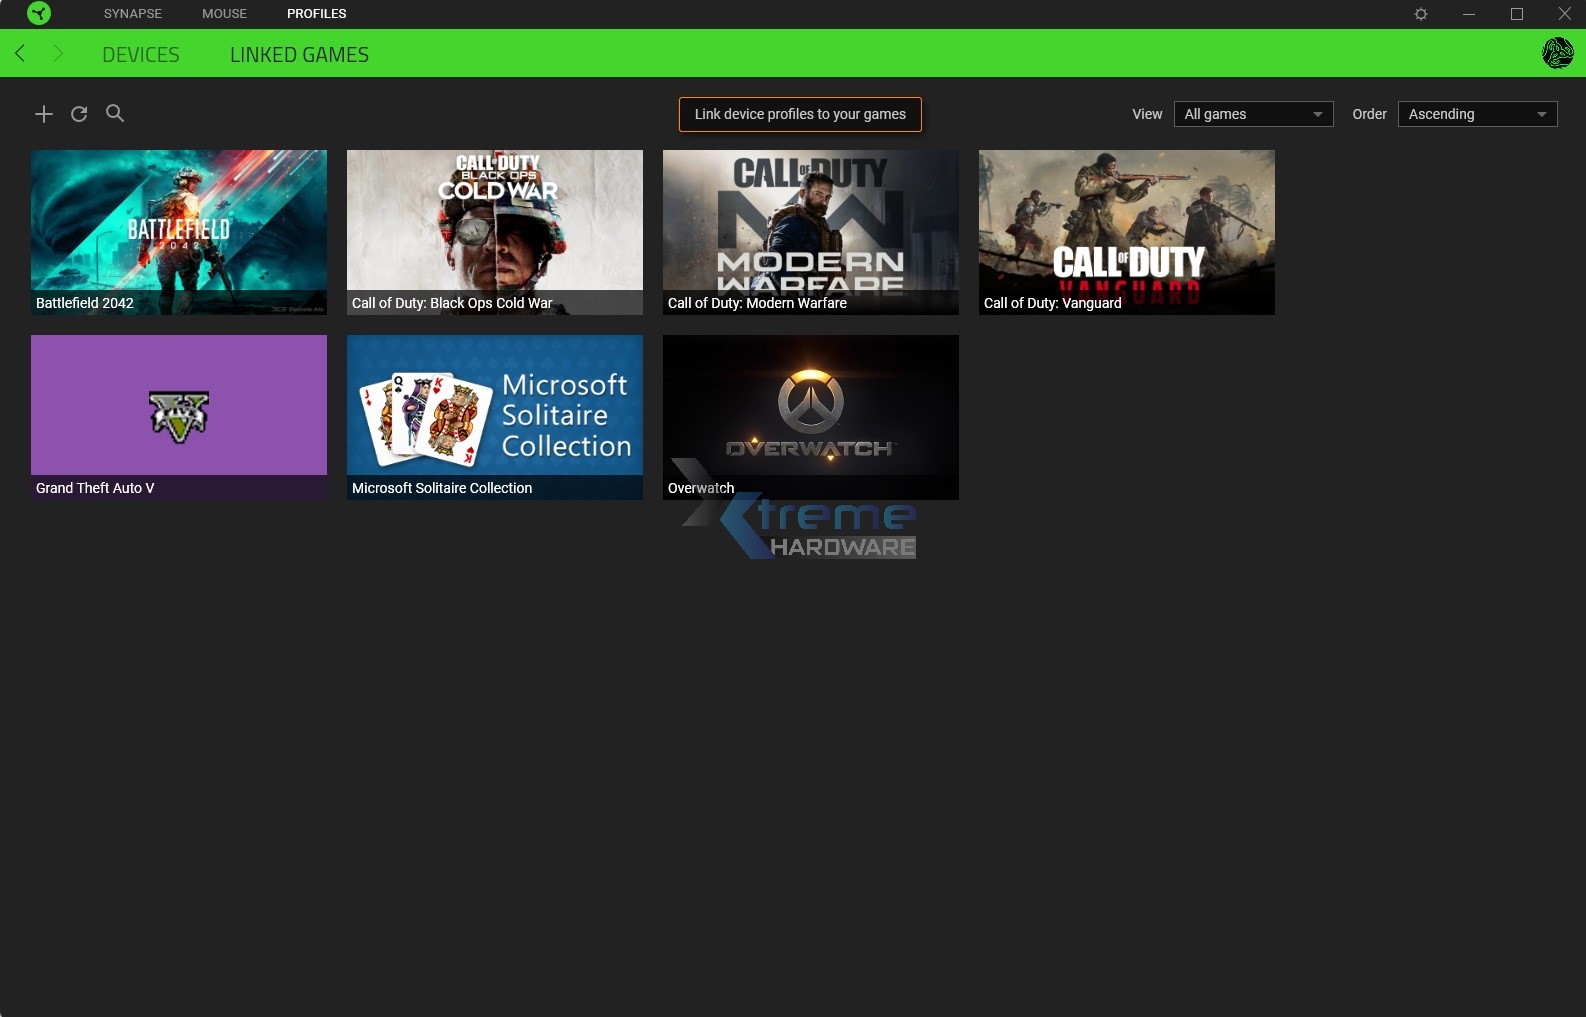Click the Razer logo home icon
The height and width of the screenshot is (1017, 1586).
pyautogui.click(x=39, y=14)
